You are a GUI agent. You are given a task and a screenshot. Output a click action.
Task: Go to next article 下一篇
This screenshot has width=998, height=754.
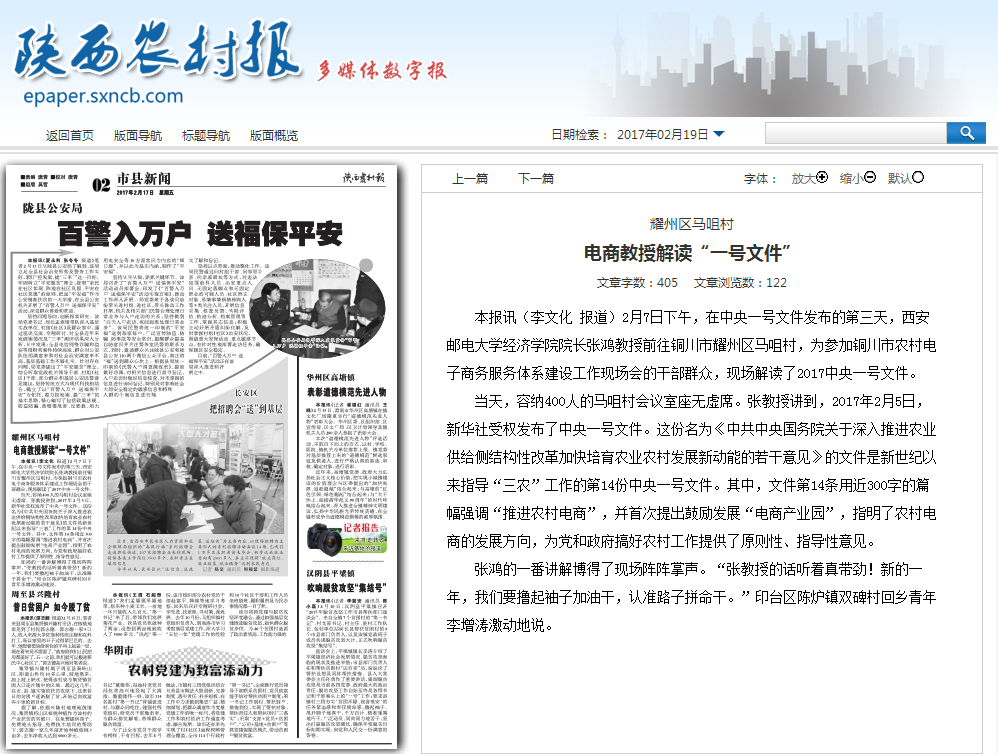[536, 179]
